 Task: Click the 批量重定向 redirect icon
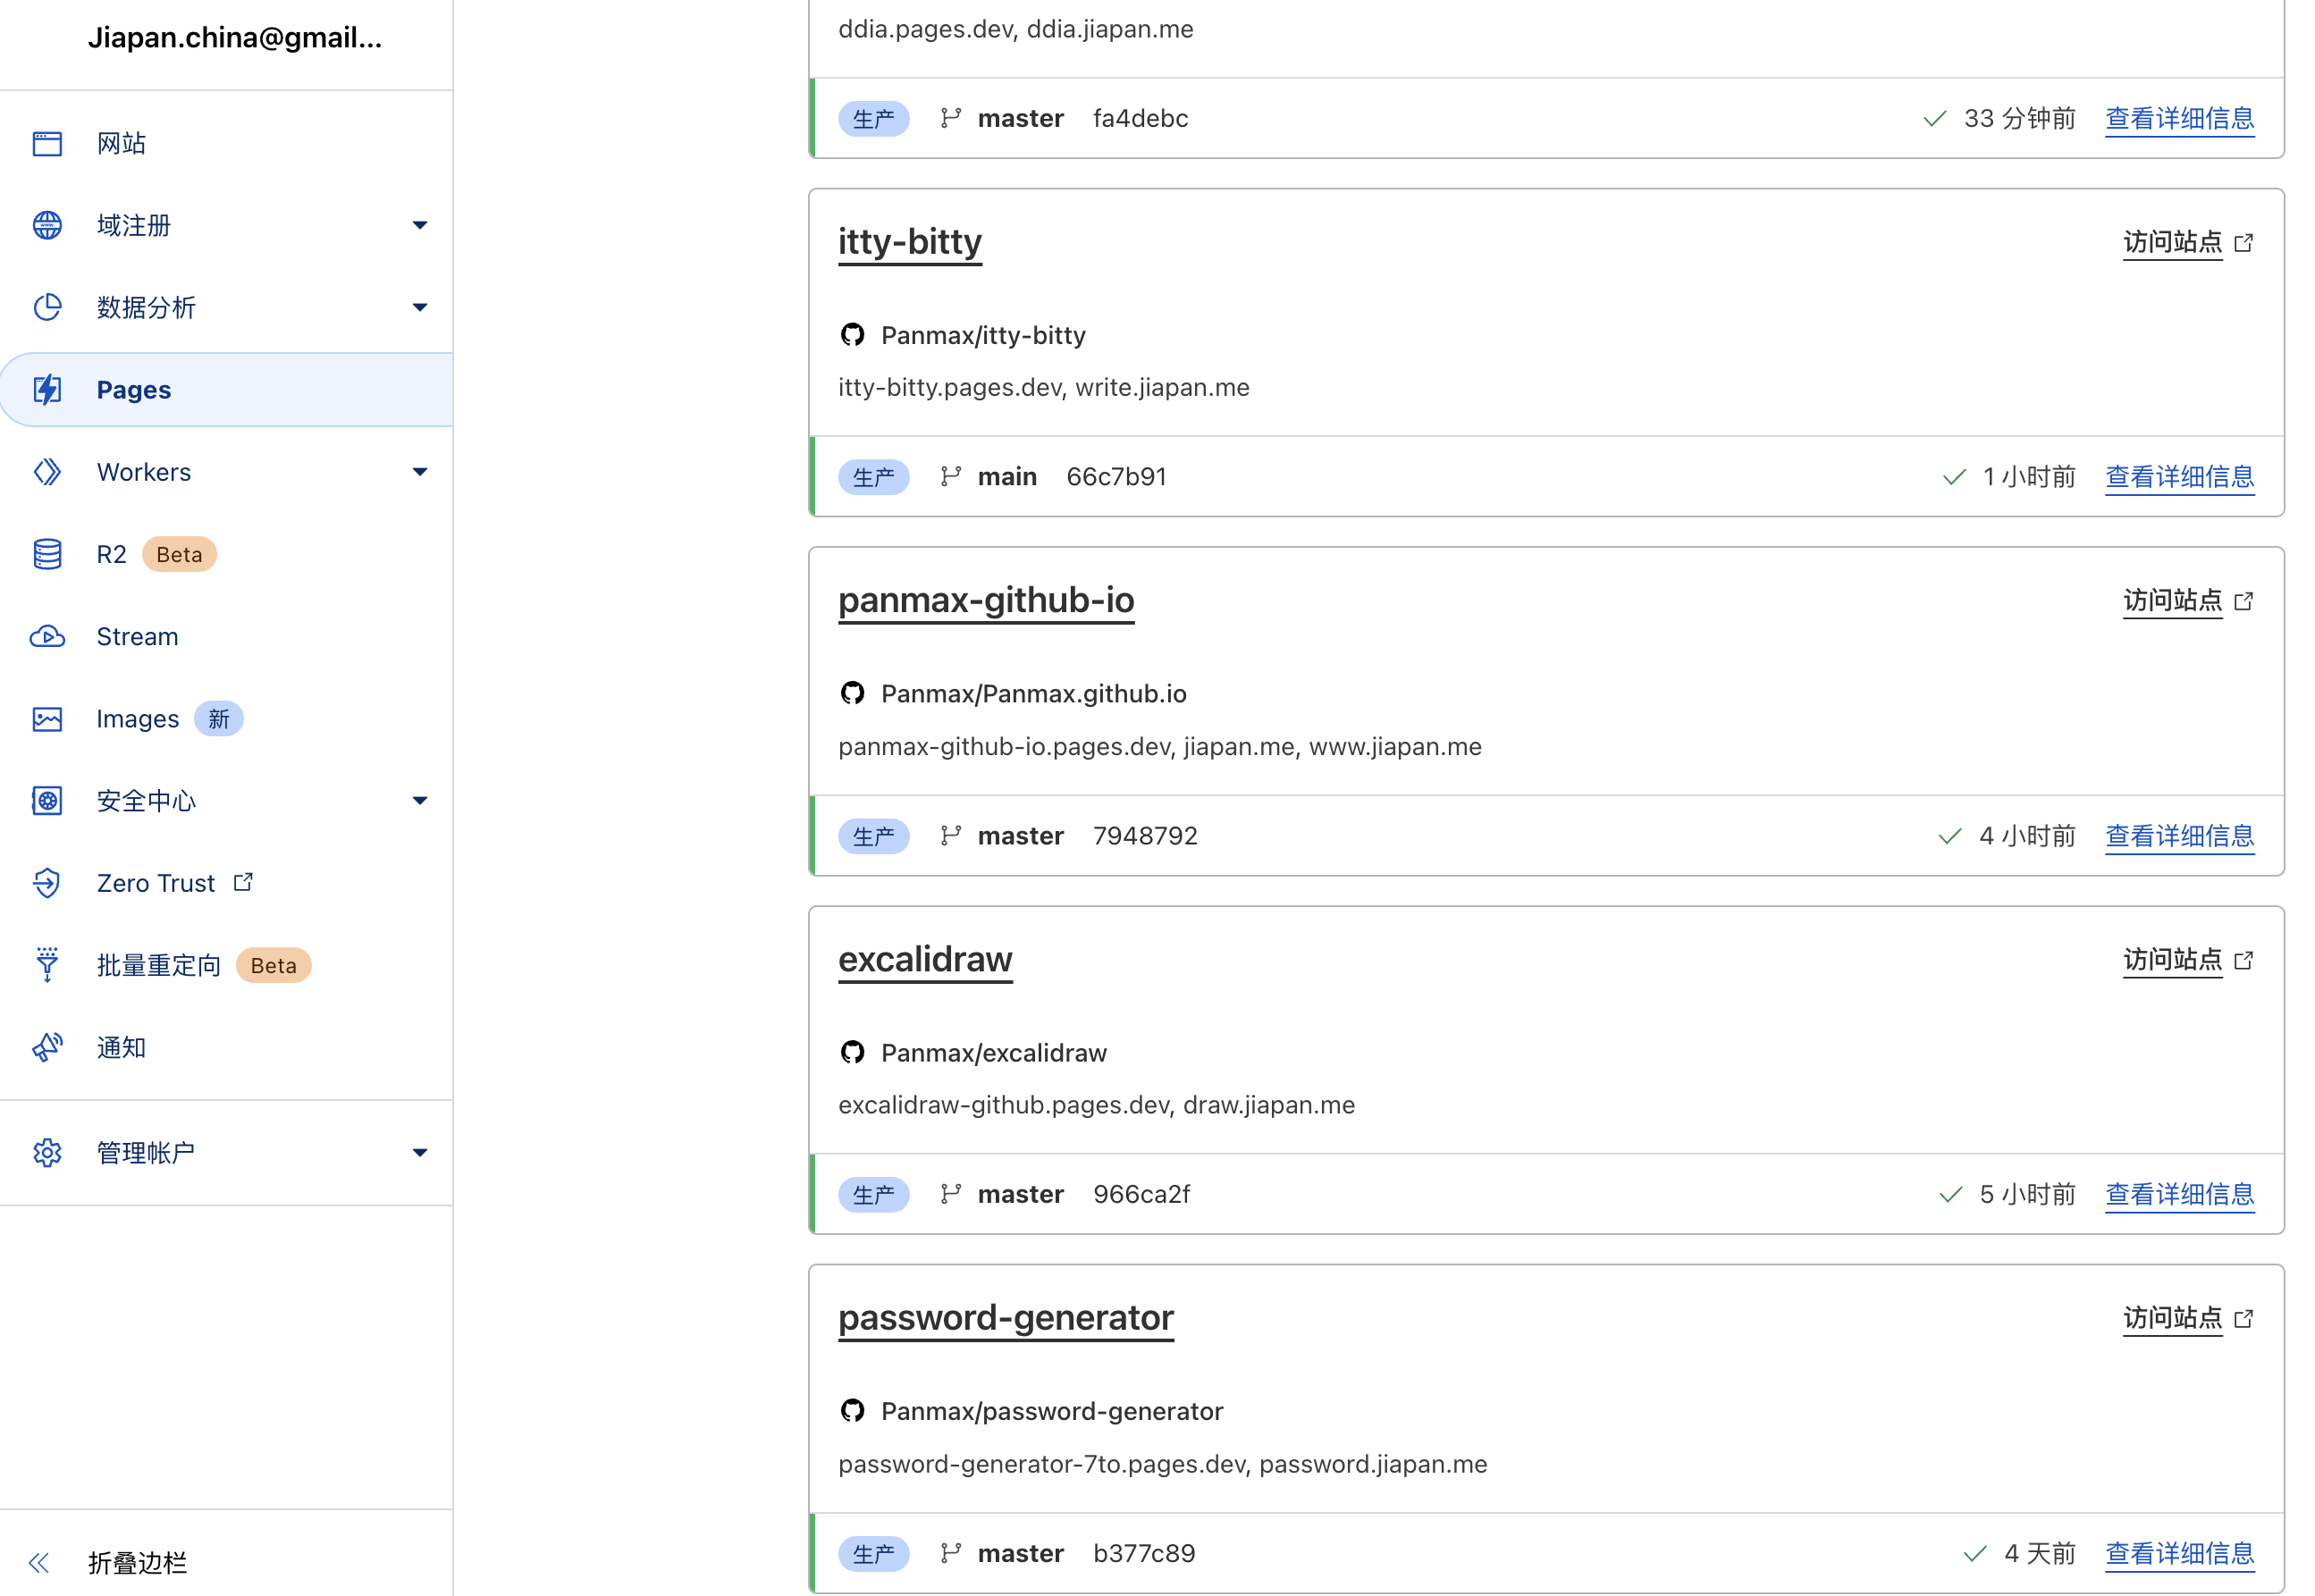point(47,965)
